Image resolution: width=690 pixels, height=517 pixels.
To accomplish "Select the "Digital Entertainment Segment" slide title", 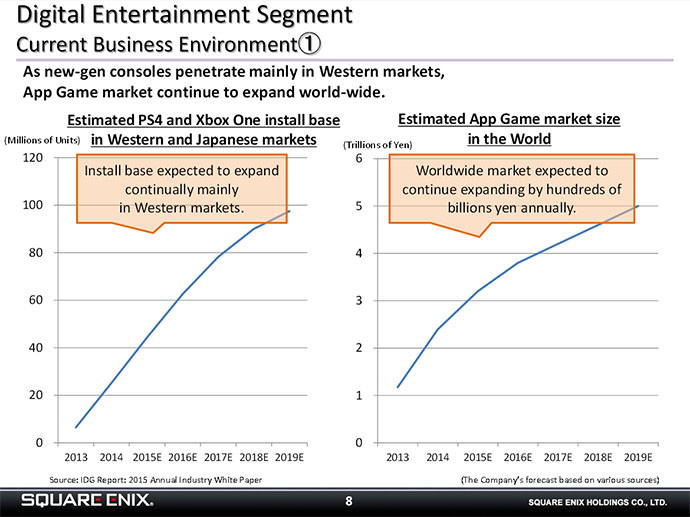I will coord(184,14).
